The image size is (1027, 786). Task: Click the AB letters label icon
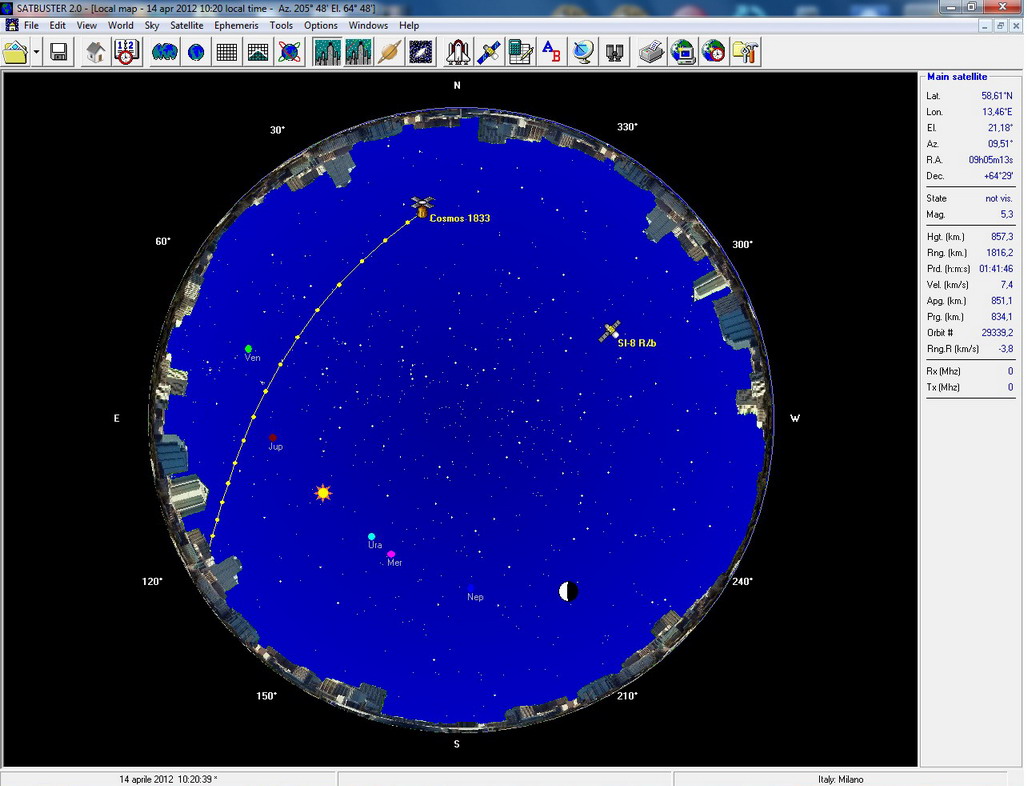click(x=551, y=52)
